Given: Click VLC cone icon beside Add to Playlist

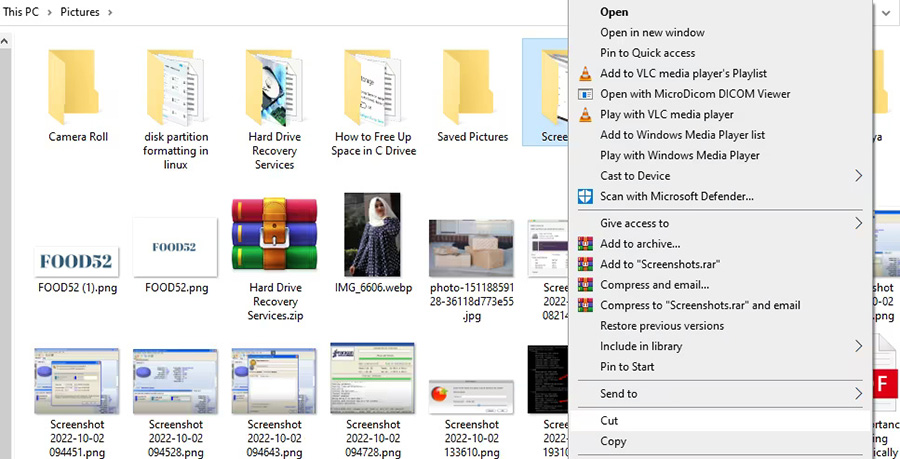Looking at the screenshot, I should pyautogui.click(x=586, y=73).
